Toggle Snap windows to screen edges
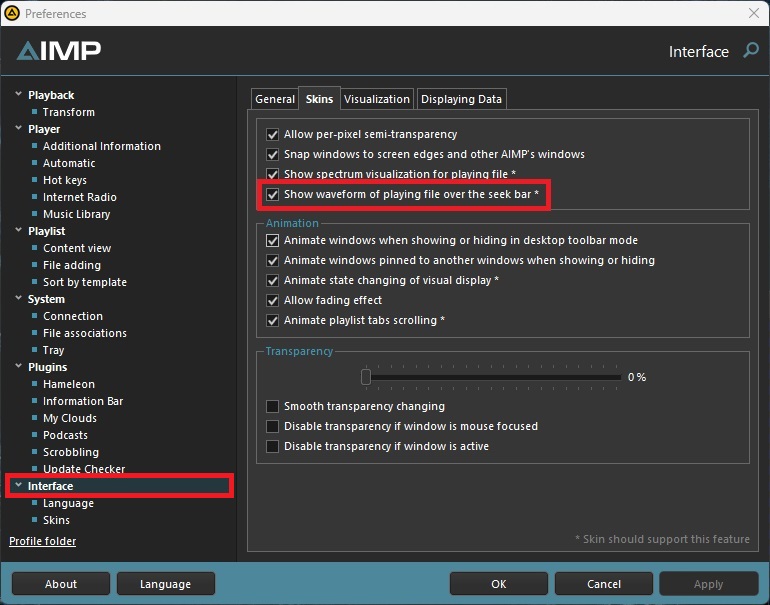 pyautogui.click(x=273, y=154)
